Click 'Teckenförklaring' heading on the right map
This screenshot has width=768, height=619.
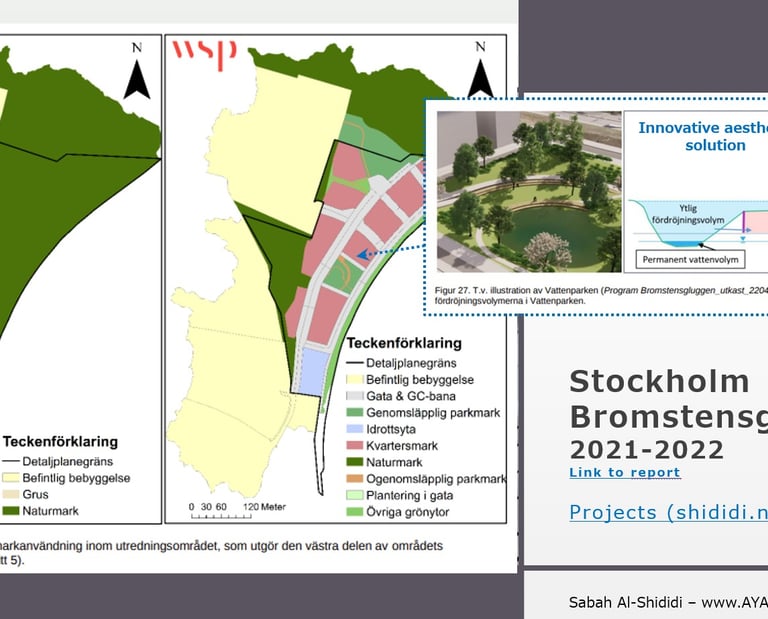(404, 343)
